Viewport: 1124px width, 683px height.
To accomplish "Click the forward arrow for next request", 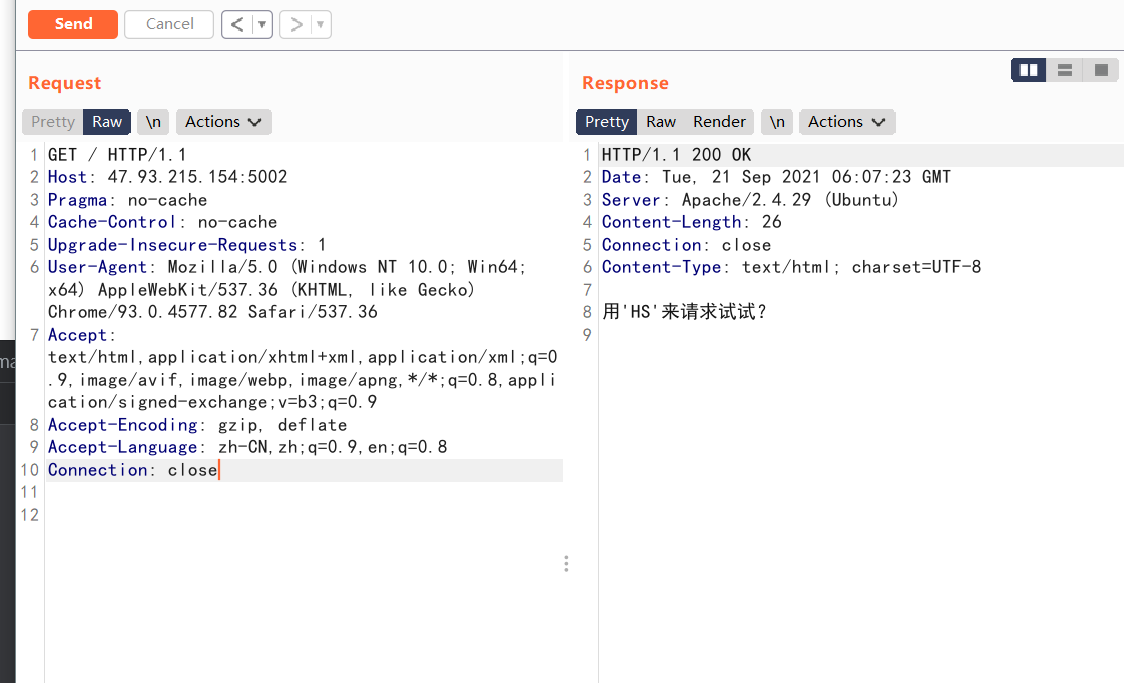I will pos(296,24).
